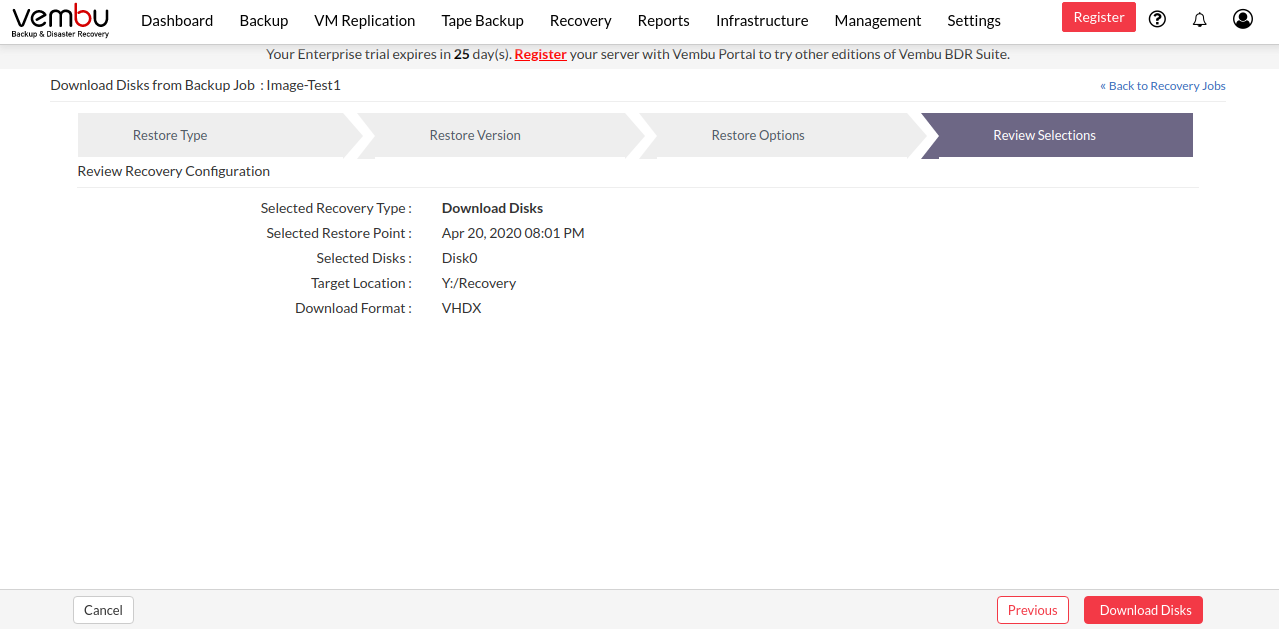Screen dimensions: 1279x634
Task: Open the Backup menu
Action: (264, 20)
